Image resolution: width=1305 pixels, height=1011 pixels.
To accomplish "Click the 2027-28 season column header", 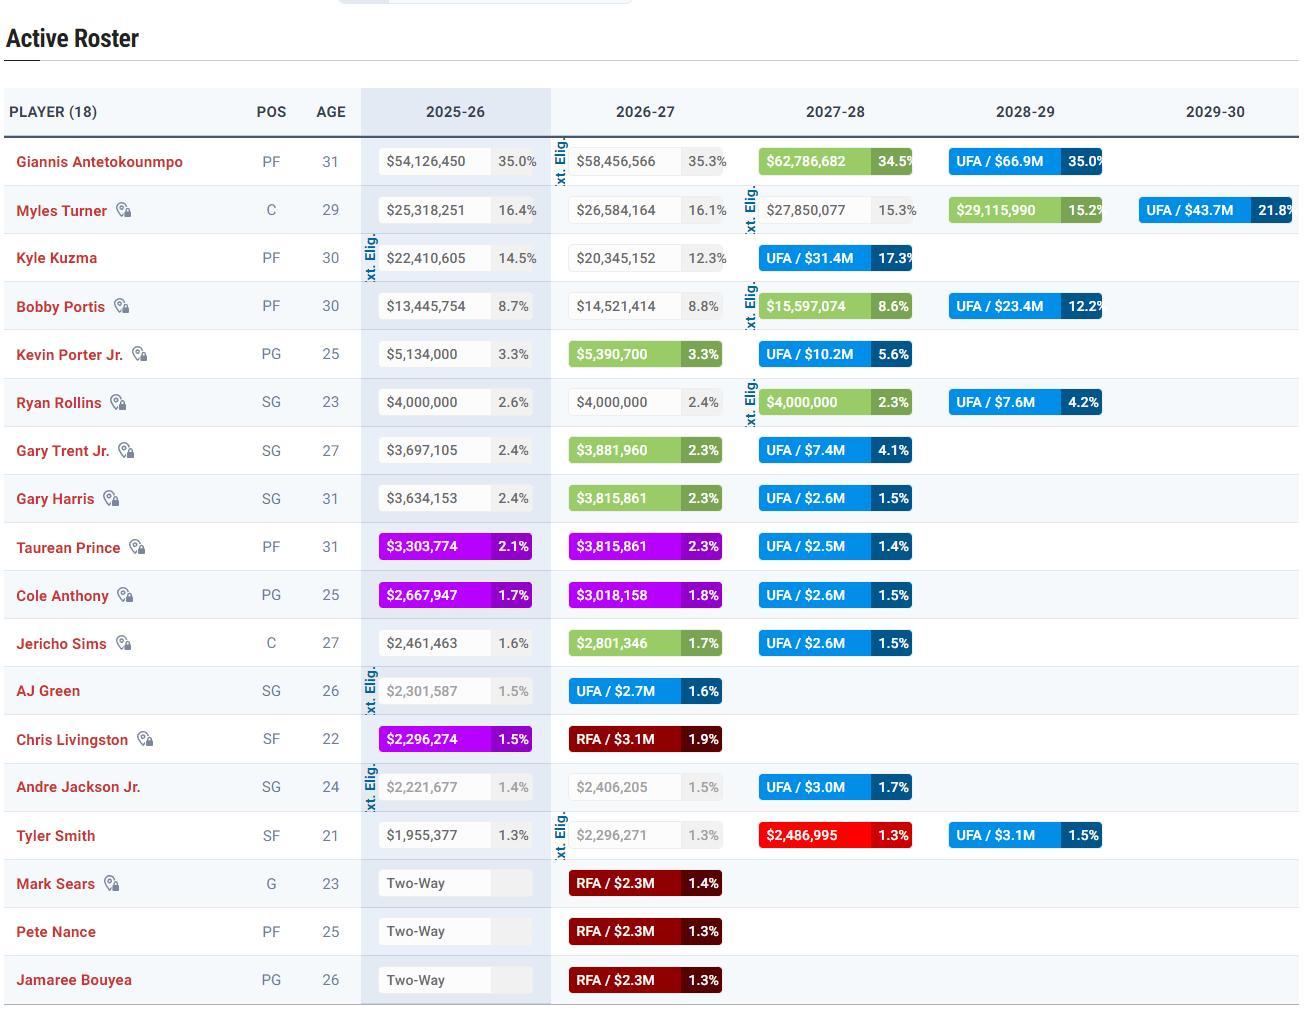I will [x=835, y=112].
